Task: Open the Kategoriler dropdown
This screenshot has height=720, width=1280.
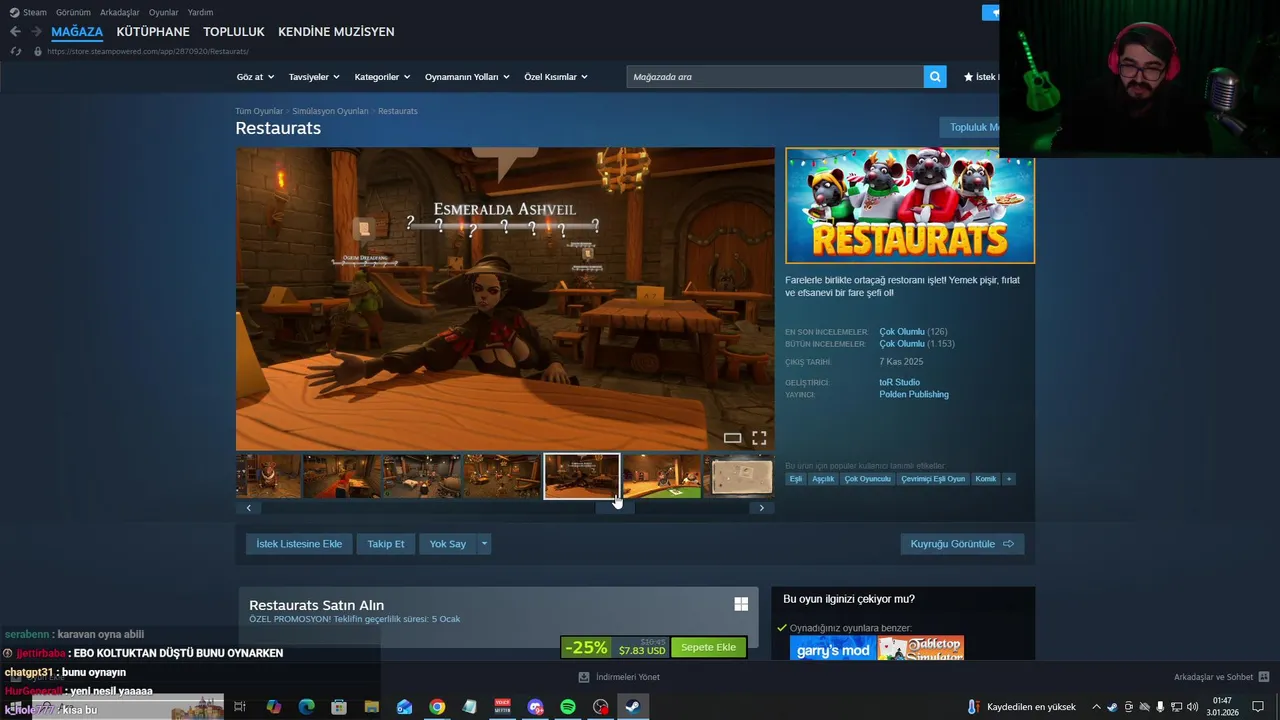Action: (x=382, y=77)
